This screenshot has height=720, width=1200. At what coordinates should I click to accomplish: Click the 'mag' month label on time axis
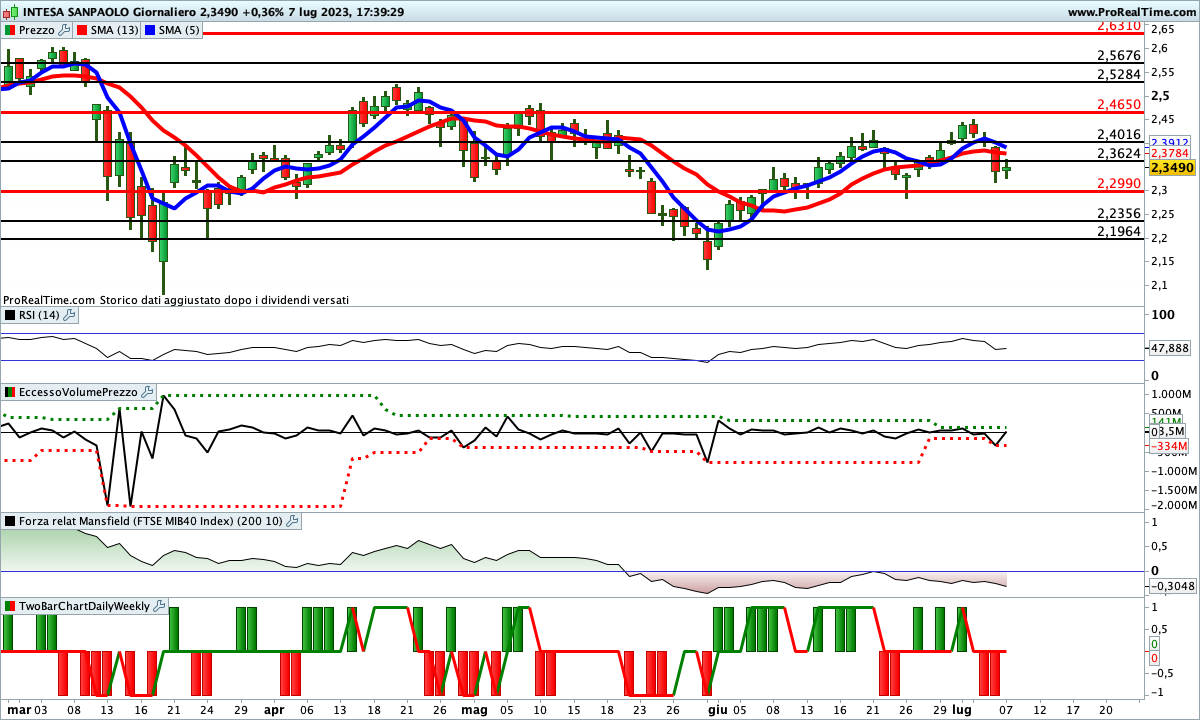click(475, 709)
